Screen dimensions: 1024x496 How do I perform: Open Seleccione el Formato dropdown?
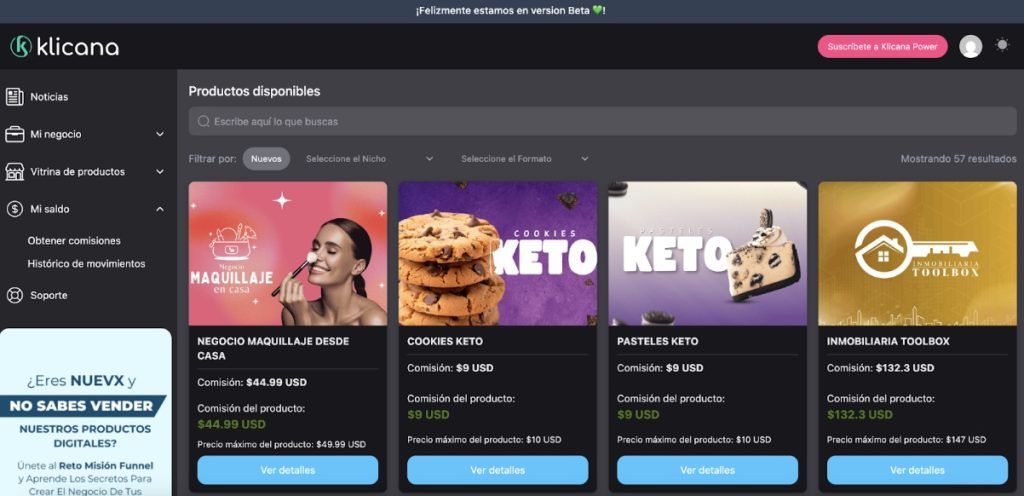pos(524,159)
